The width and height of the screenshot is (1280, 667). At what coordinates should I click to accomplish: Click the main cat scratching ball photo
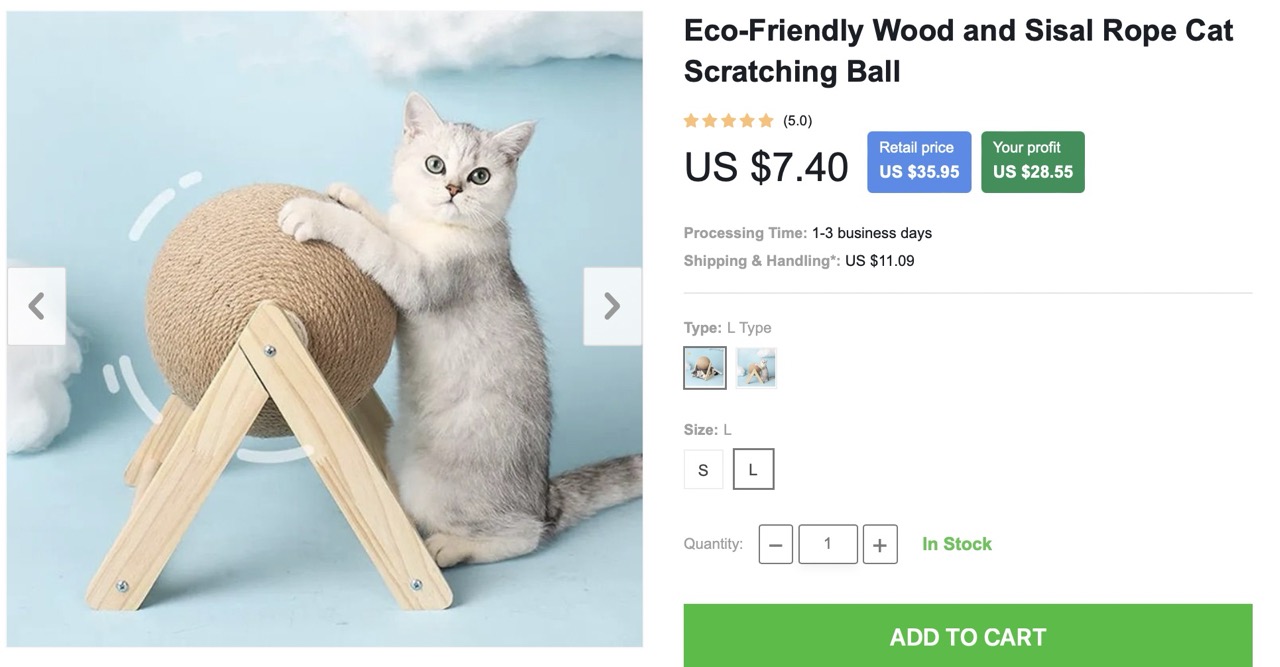pos(324,329)
